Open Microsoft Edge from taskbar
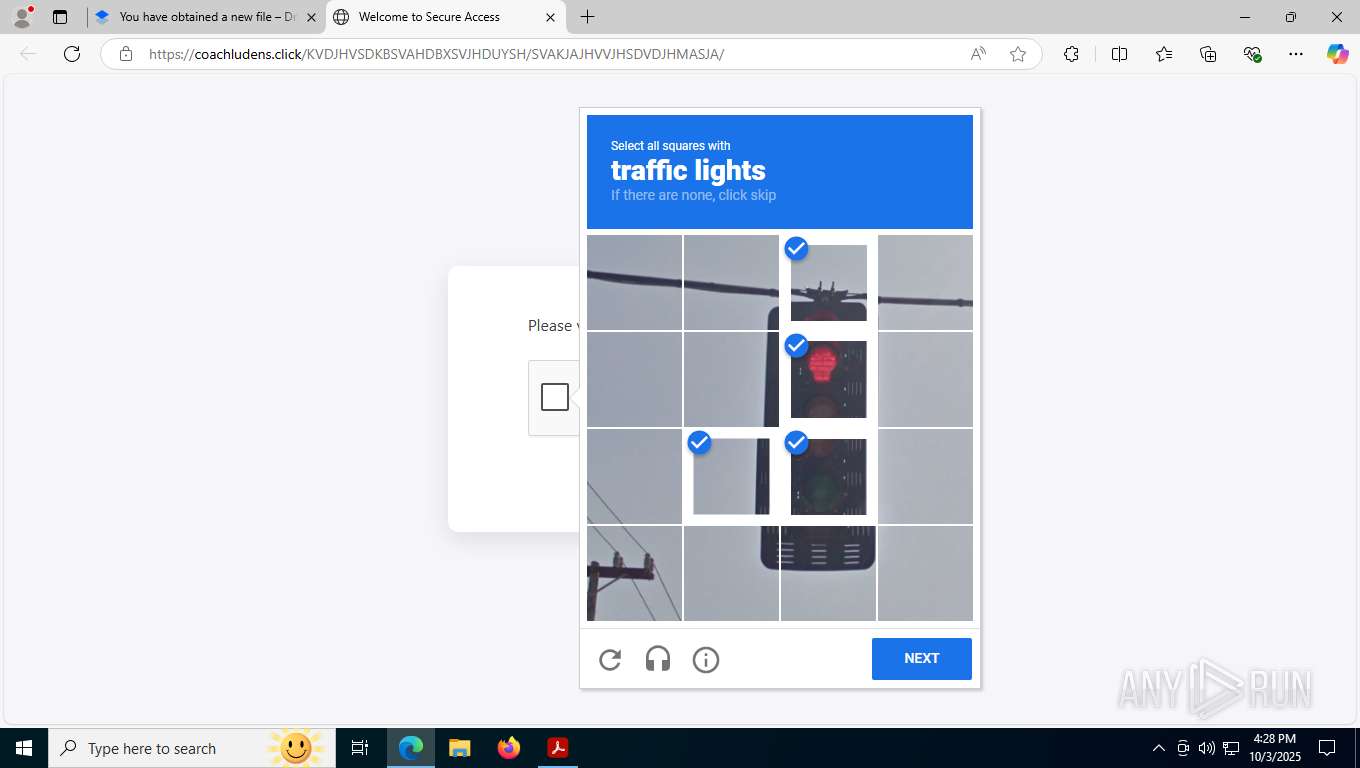This screenshot has height=768, width=1360. coord(411,748)
